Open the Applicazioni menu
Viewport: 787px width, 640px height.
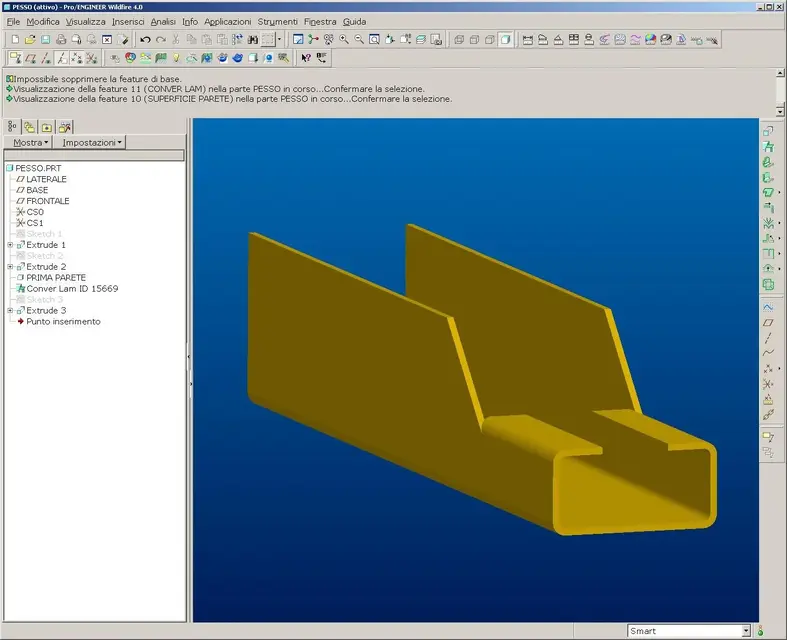click(x=227, y=22)
